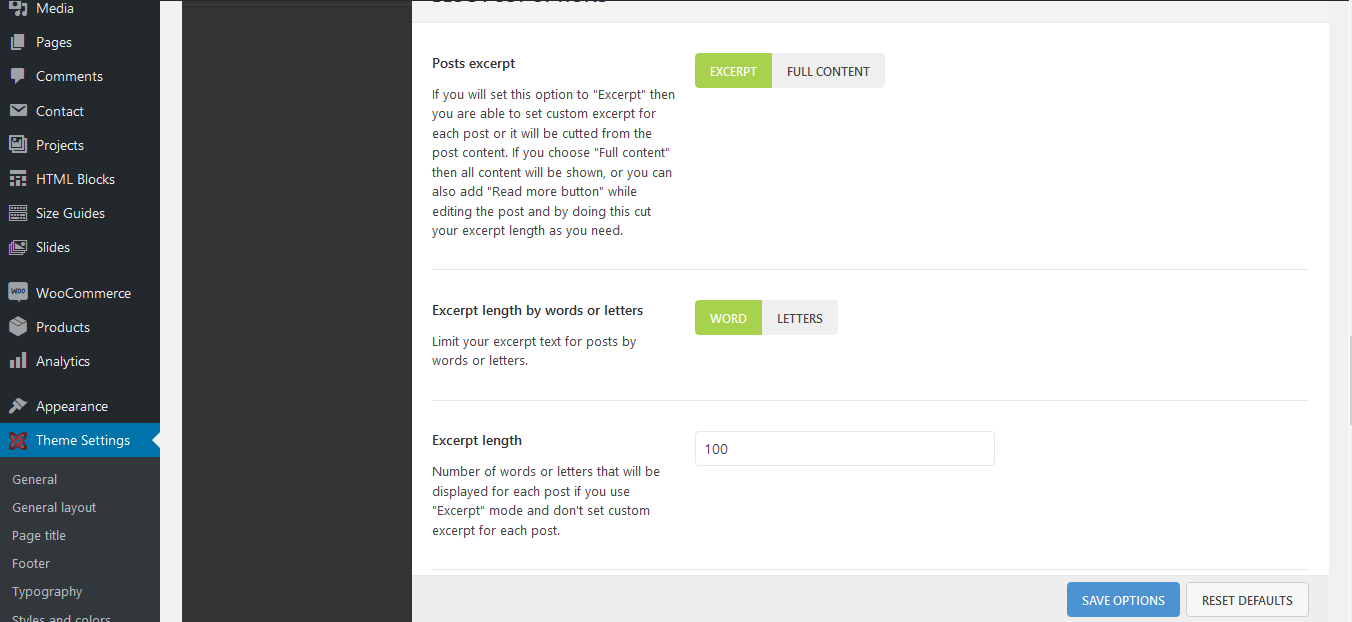Click the Media icon in sidebar
1352x622 pixels.
point(18,8)
